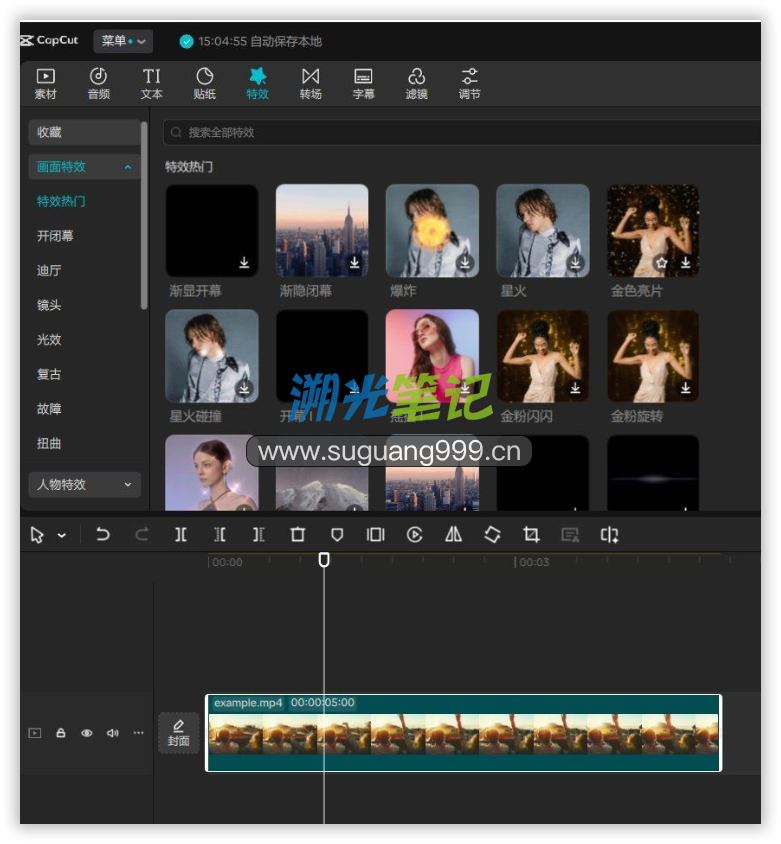
Task: Open the 贴纸 (stickers) panel
Action: pyautogui.click(x=204, y=83)
